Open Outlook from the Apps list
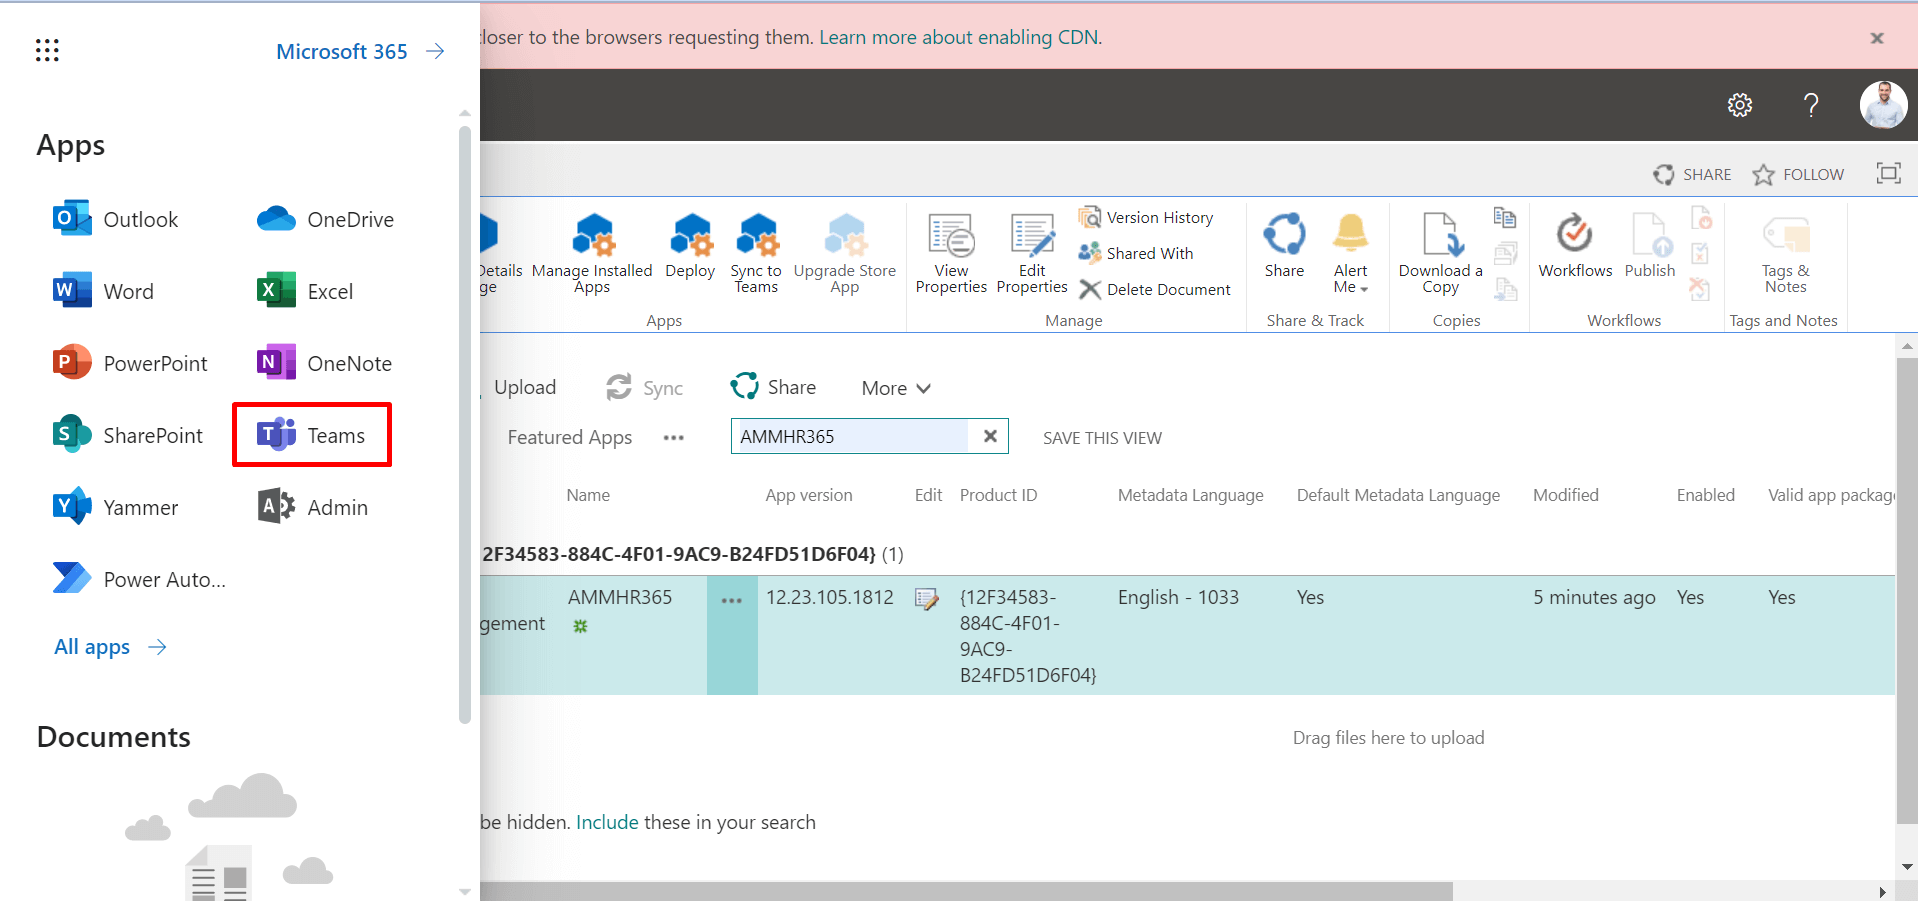The width and height of the screenshot is (1918, 901). click(115, 219)
